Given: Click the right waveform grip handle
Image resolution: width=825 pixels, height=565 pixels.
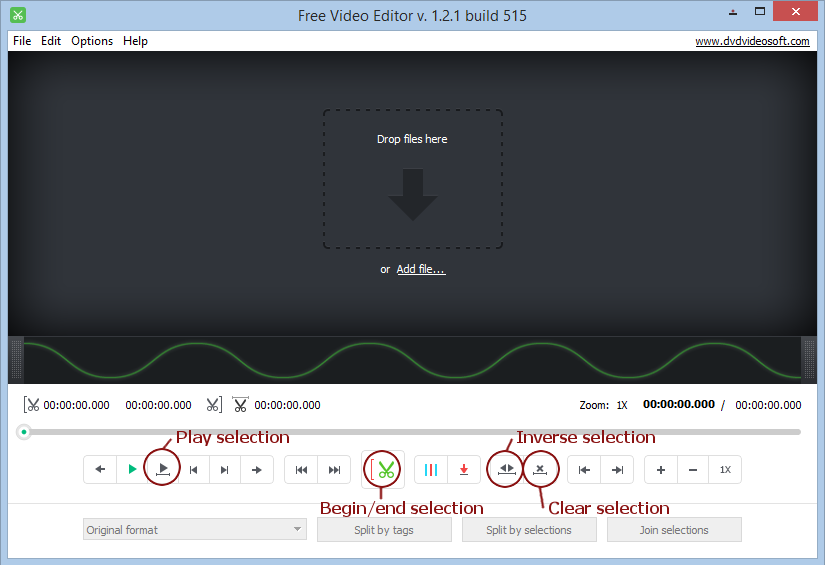Looking at the screenshot, I should coord(808,359).
